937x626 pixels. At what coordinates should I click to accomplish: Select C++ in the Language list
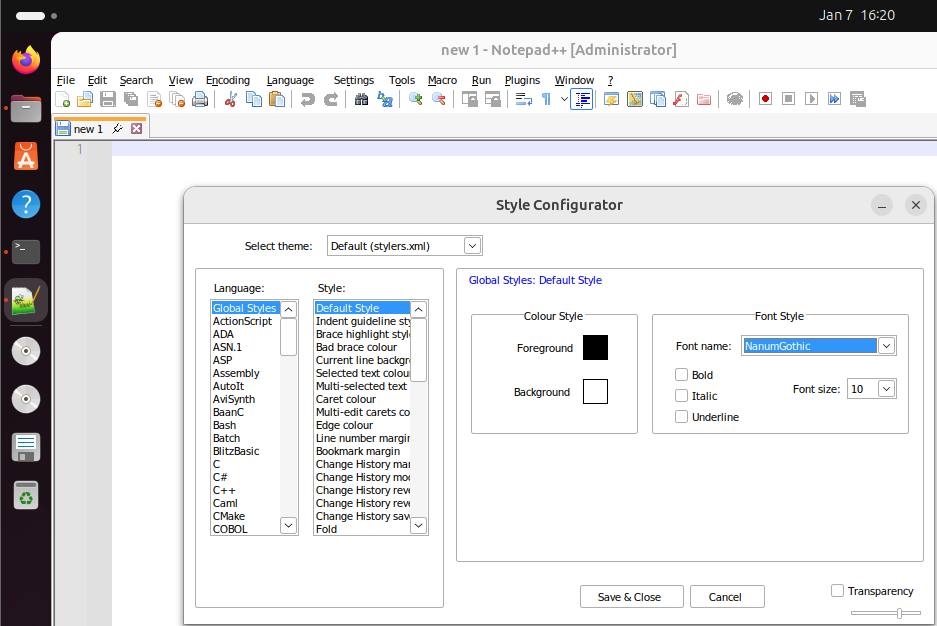pyautogui.click(x=224, y=490)
